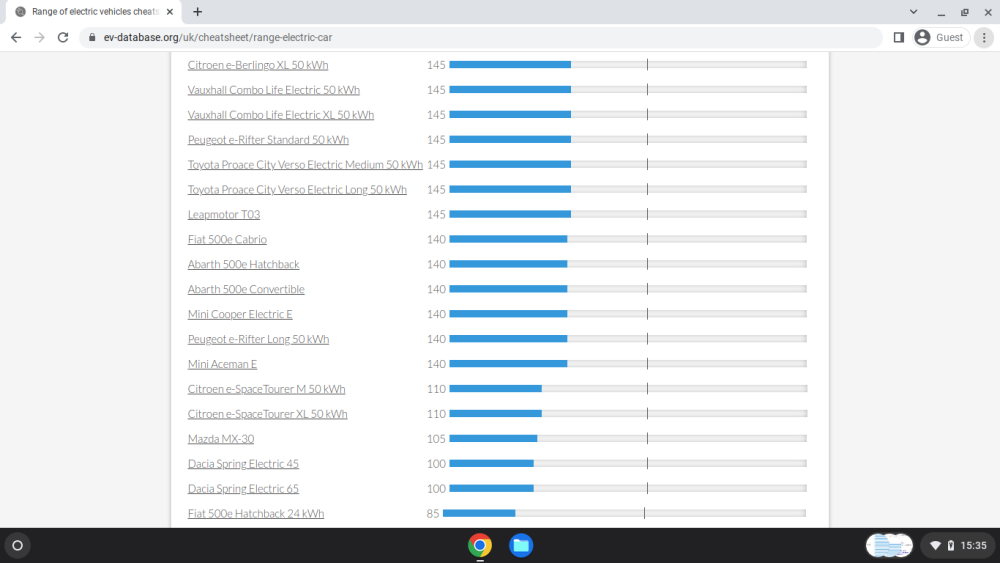
Task: Open the Mini Aceman E link
Action: pyautogui.click(x=222, y=364)
